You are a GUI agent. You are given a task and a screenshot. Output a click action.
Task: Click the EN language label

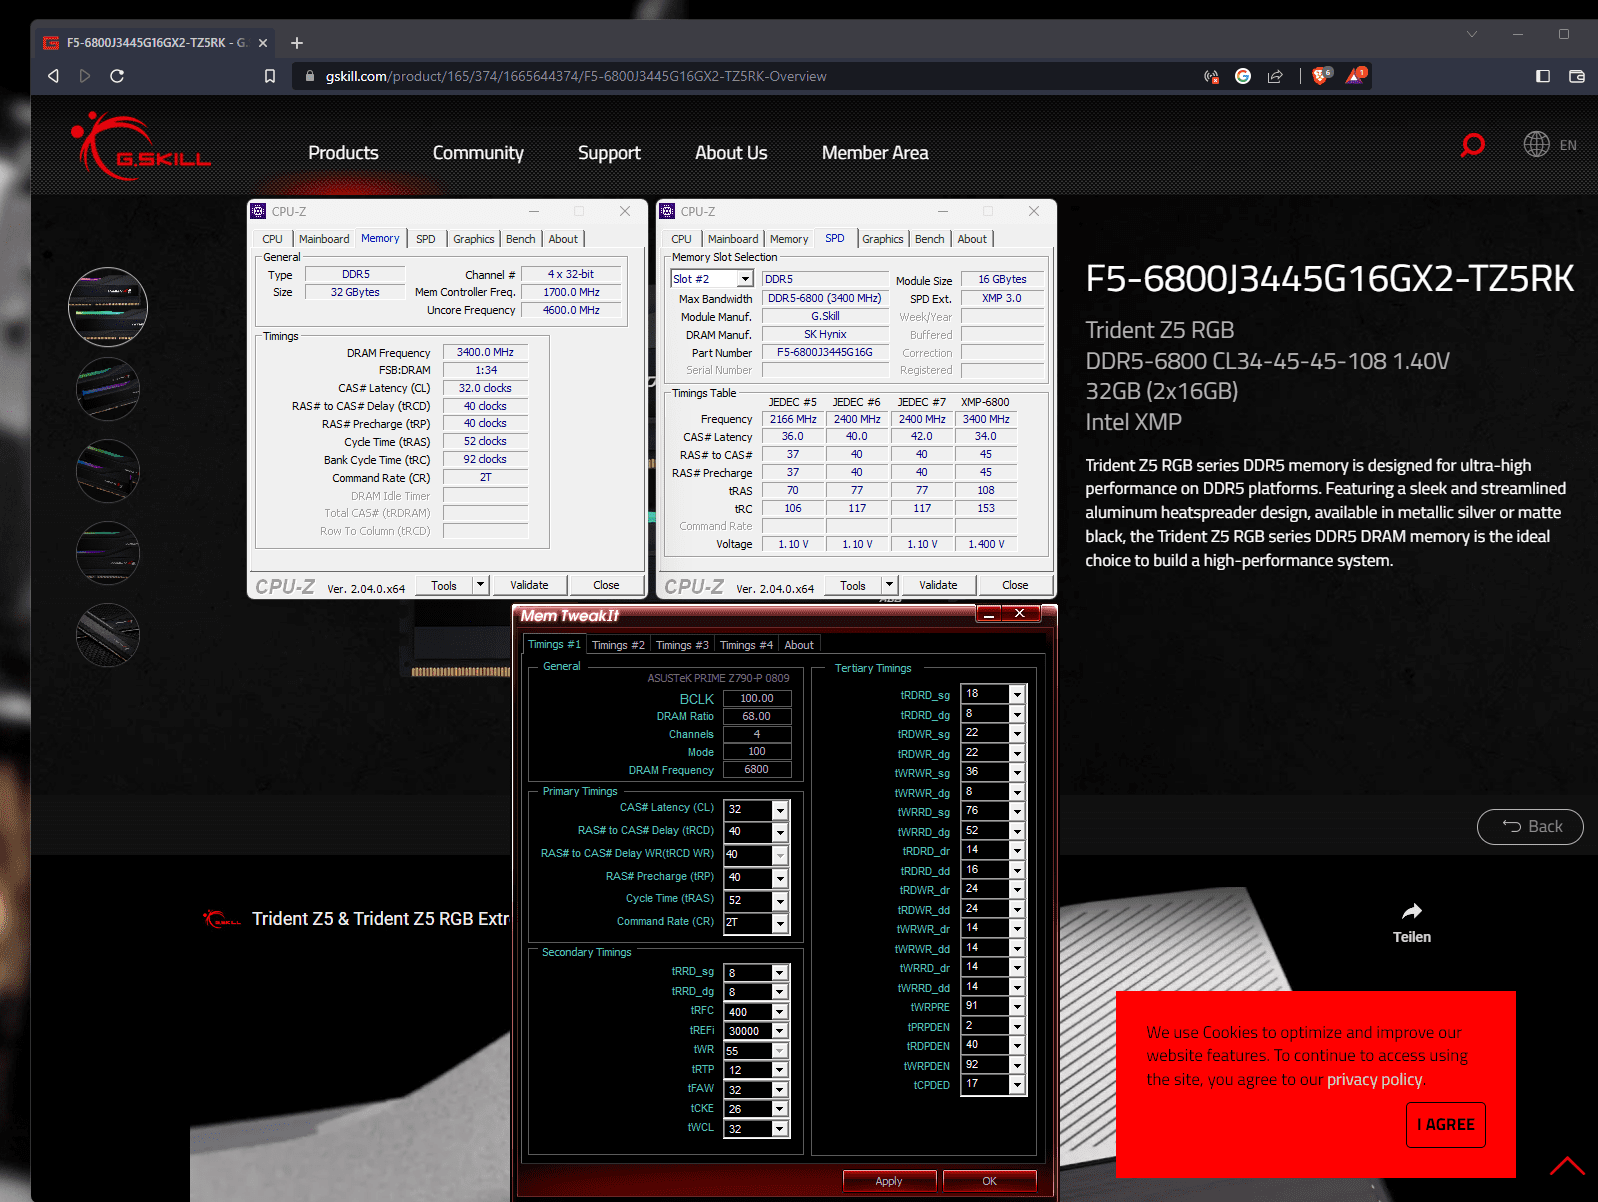1568,145
